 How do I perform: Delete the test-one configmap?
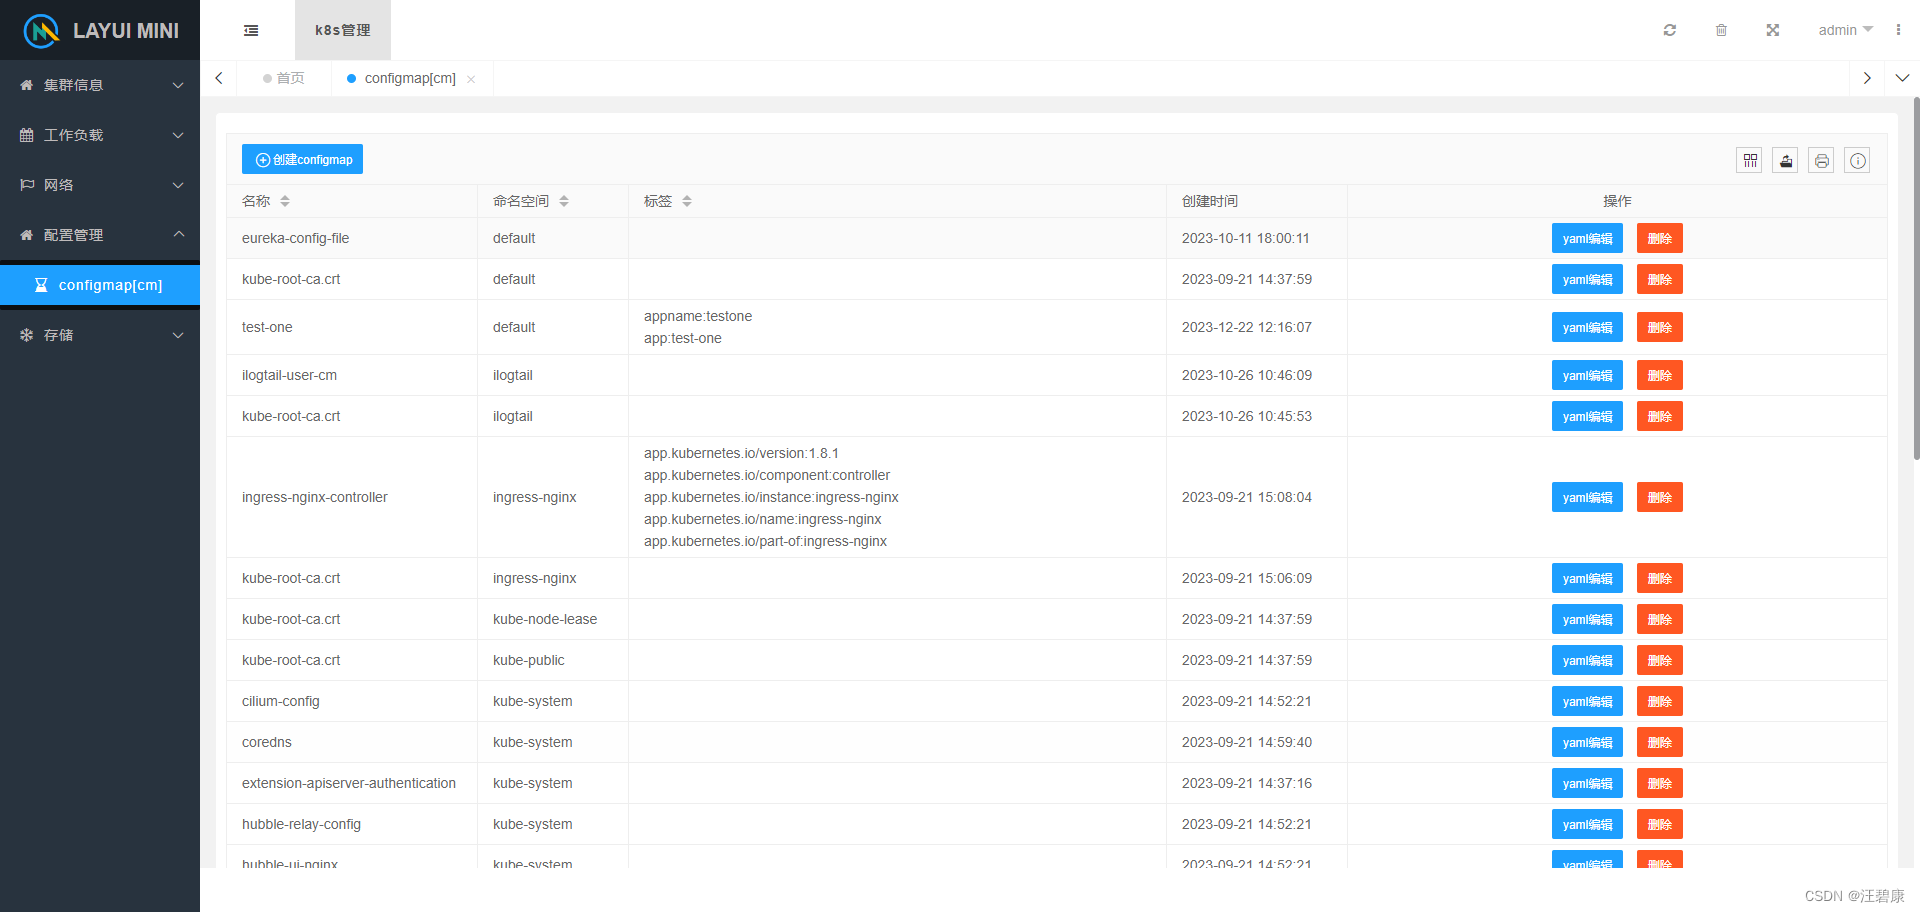point(1659,327)
